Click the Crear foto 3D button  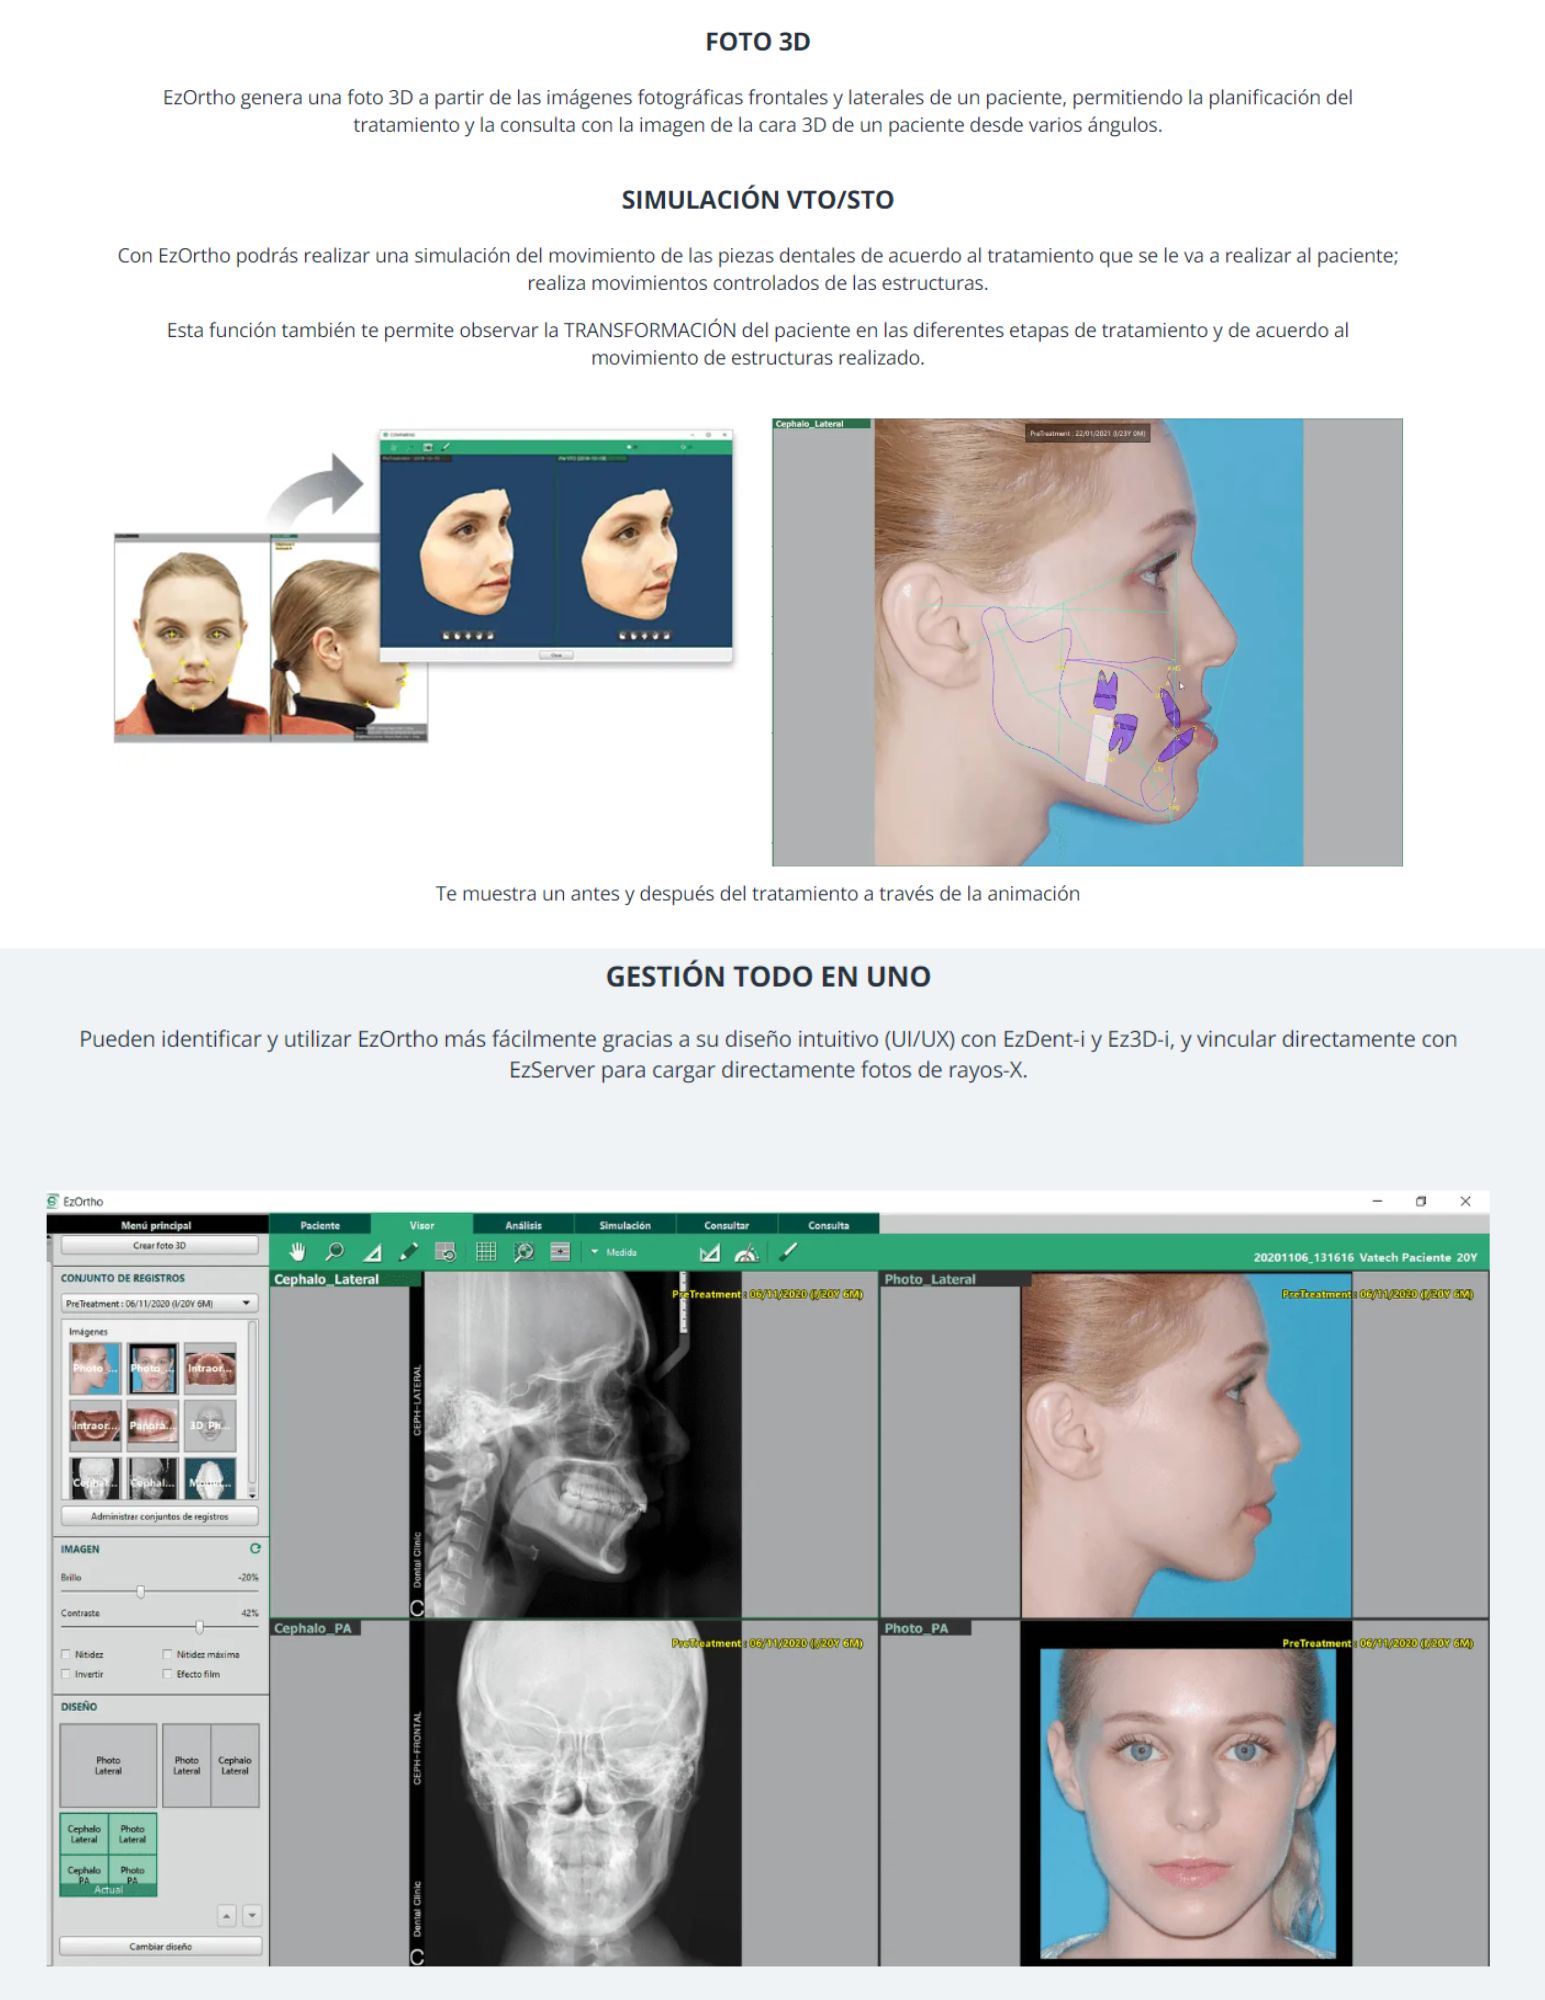[x=160, y=1245]
